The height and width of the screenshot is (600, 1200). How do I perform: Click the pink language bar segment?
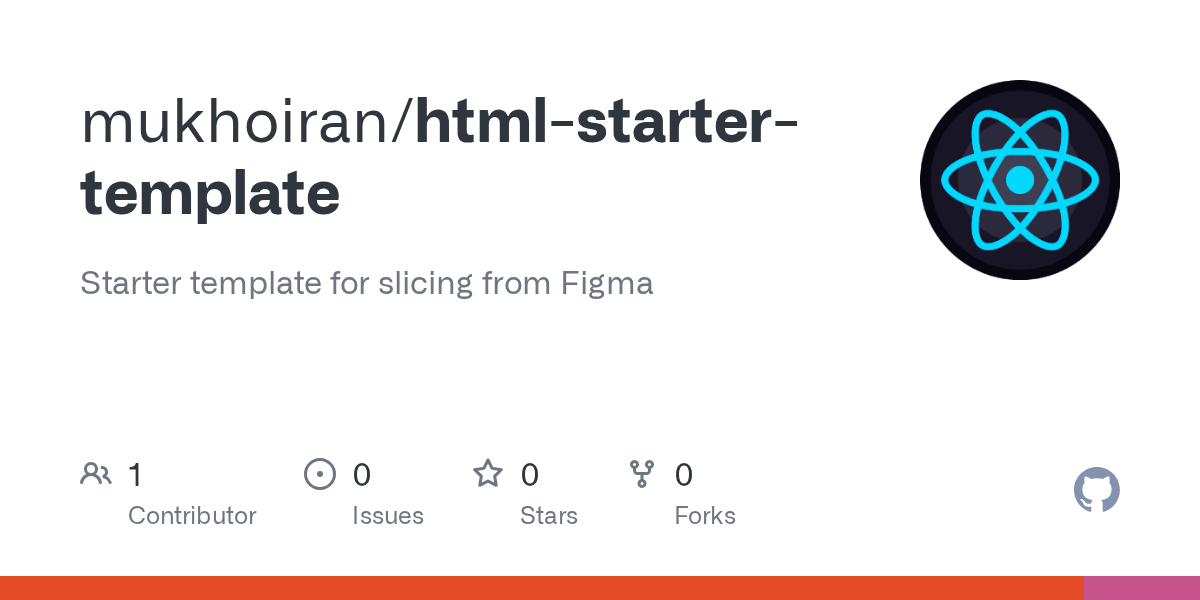pyautogui.click(x=1142, y=588)
